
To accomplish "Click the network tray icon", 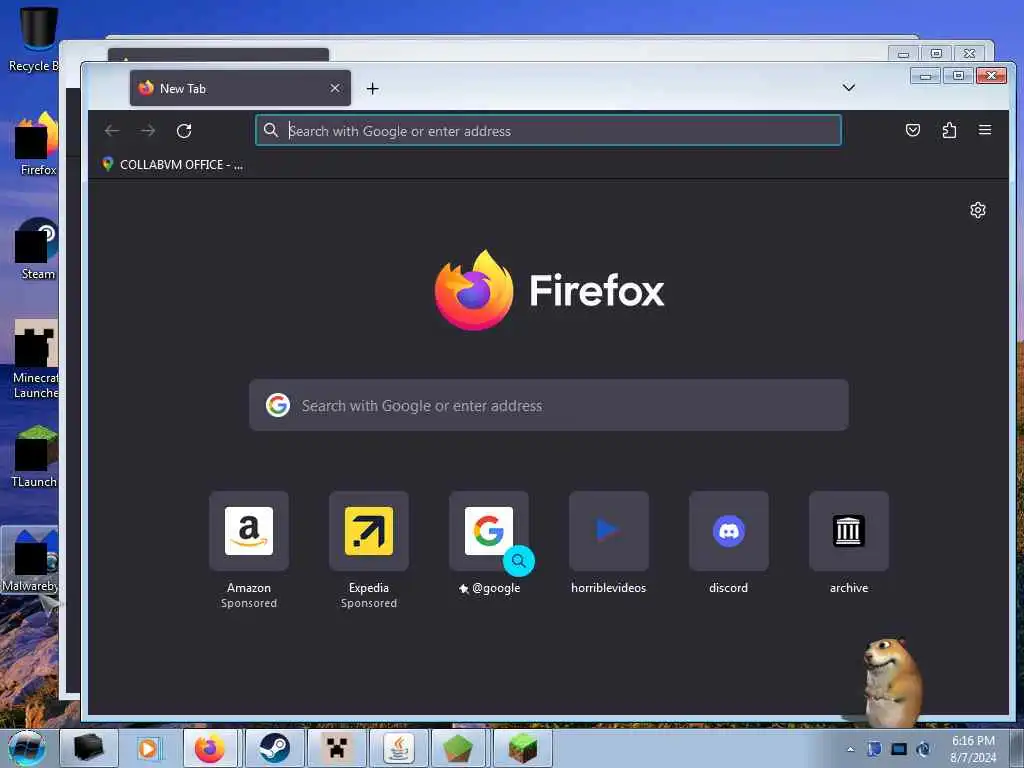I will click(x=899, y=749).
